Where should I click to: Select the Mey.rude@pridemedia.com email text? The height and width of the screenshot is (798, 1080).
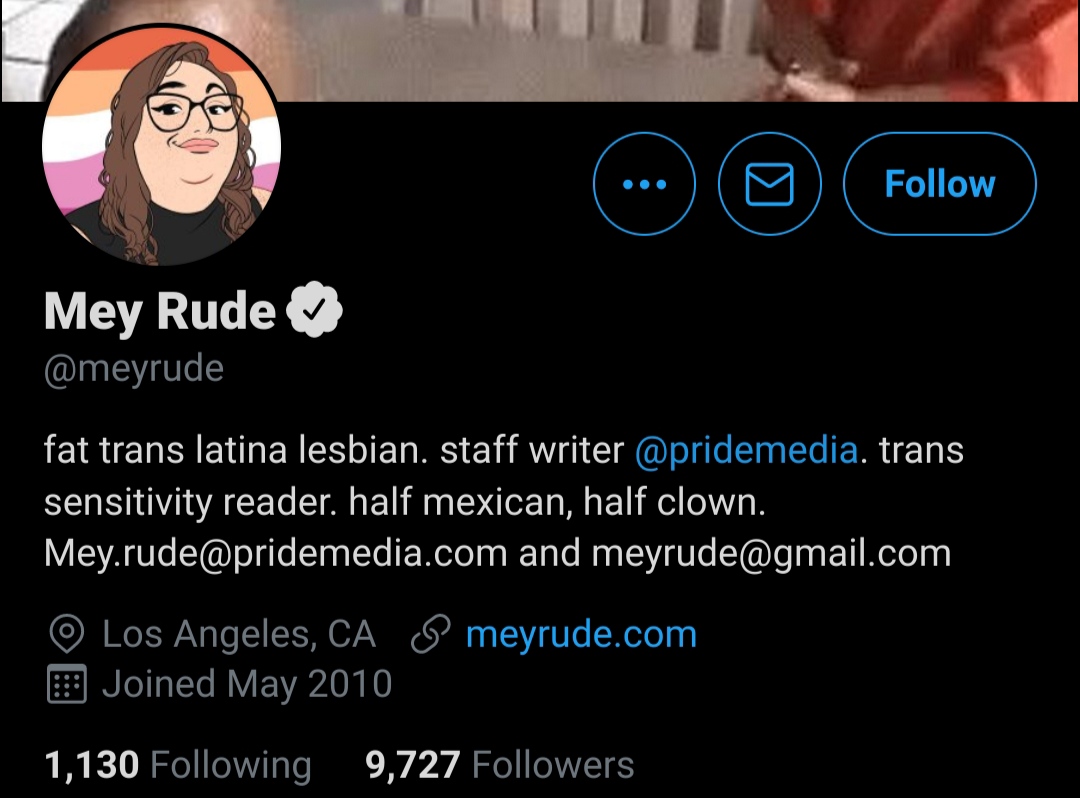coord(276,554)
